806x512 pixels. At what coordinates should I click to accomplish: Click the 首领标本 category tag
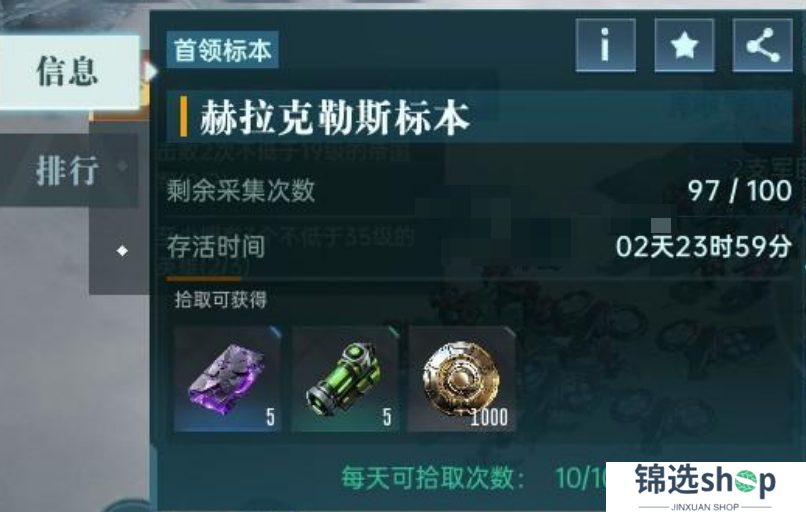pyautogui.click(x=223, y=50)
